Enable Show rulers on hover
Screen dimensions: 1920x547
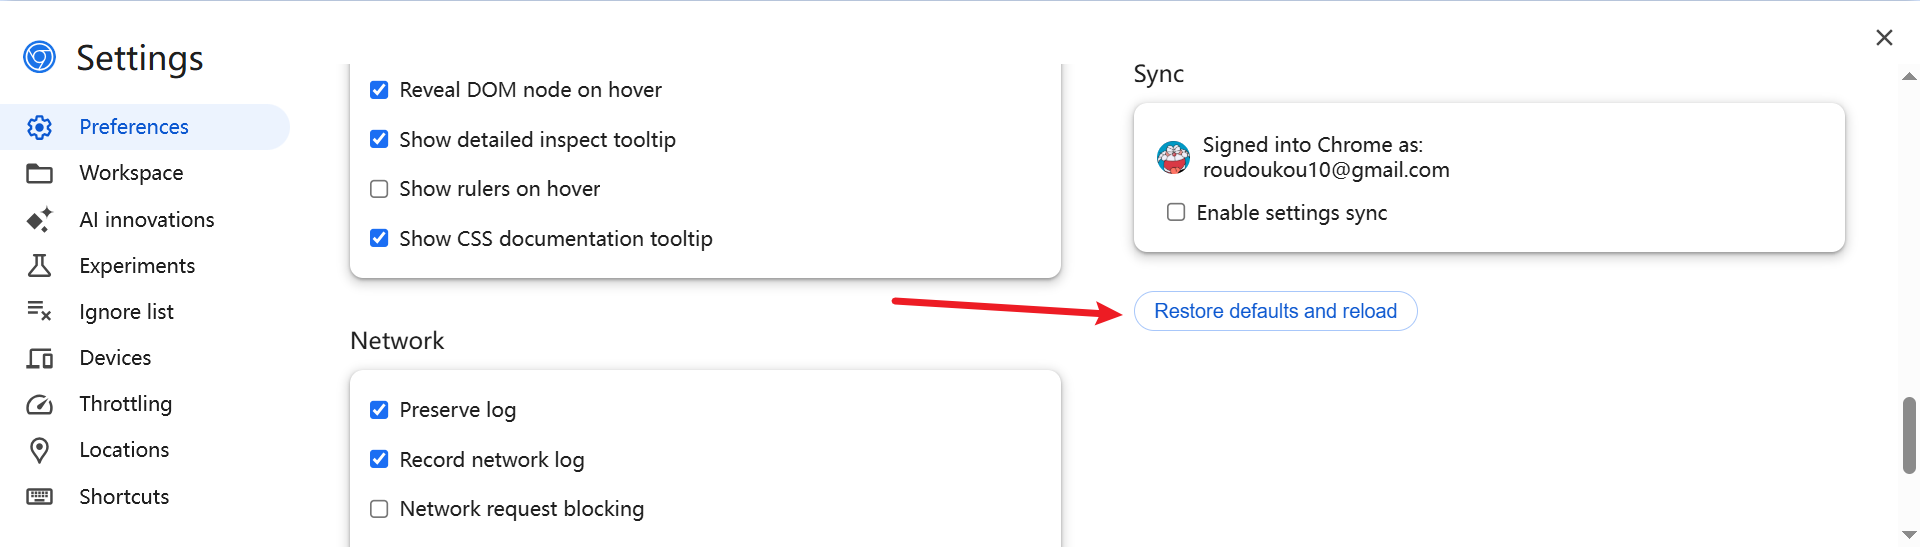point(379,189)
